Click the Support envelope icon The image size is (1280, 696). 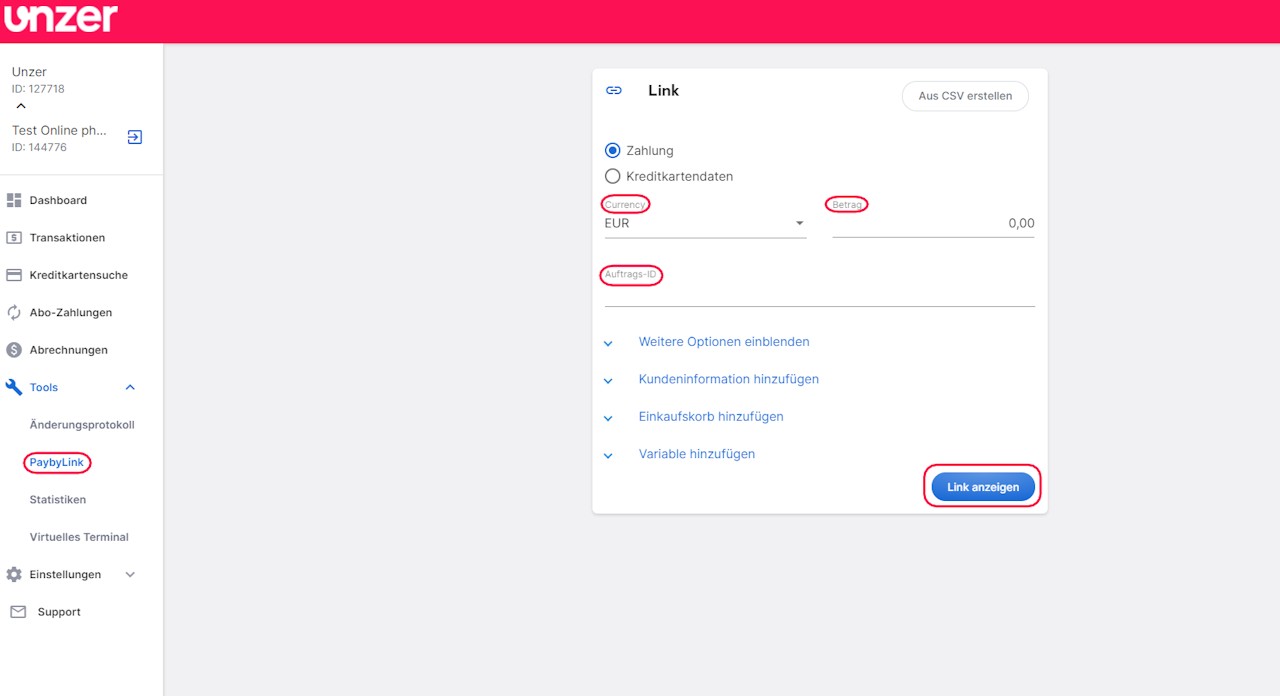pos(18,612)
